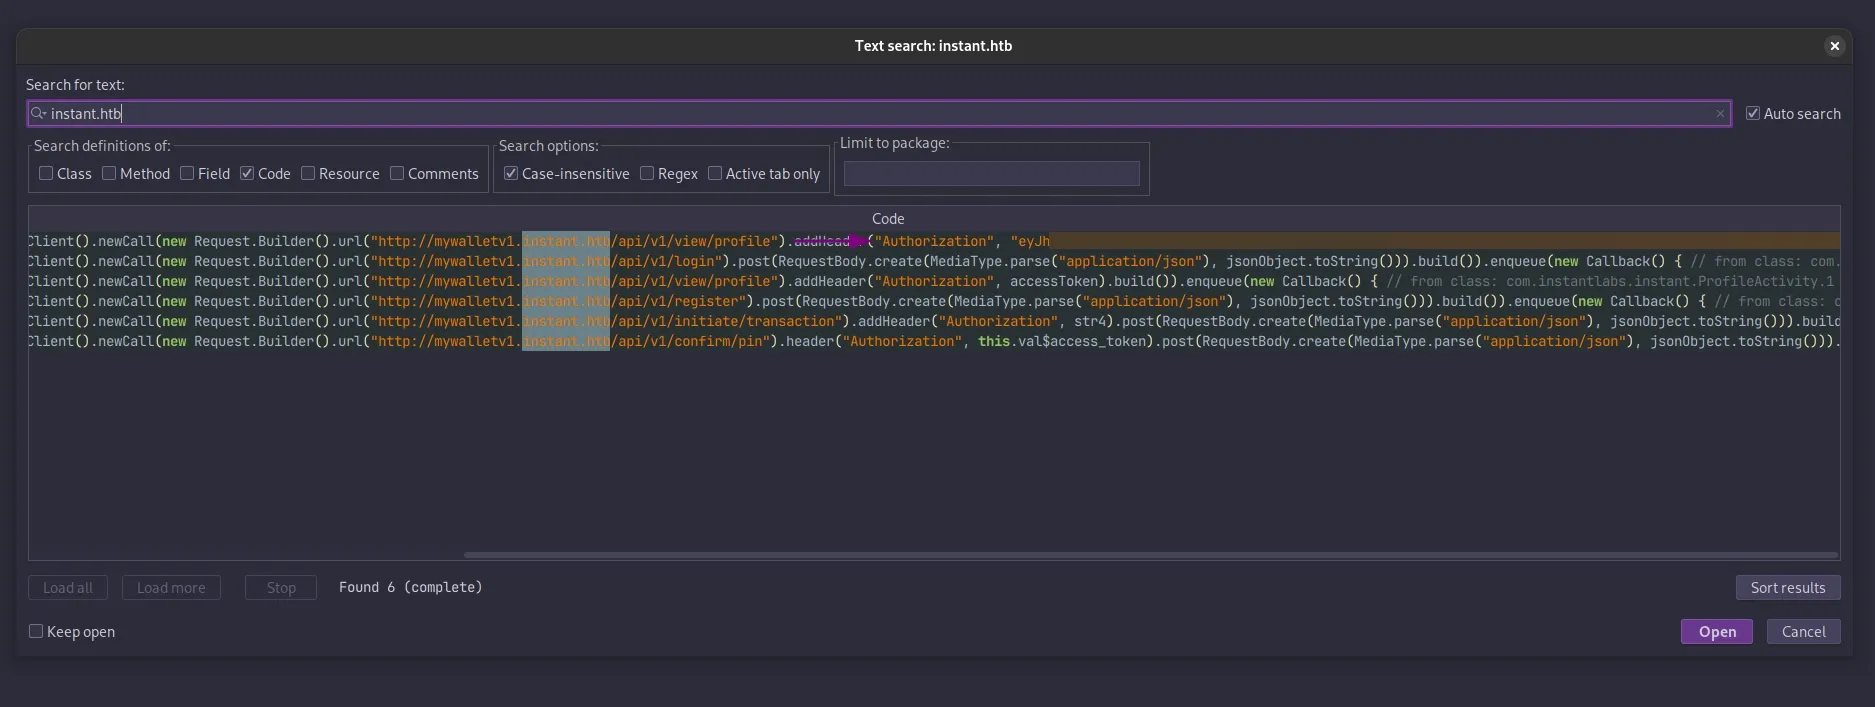Open the selected result with Open button
This screenshot has width=1875, height=707.
coord(1717,632)
